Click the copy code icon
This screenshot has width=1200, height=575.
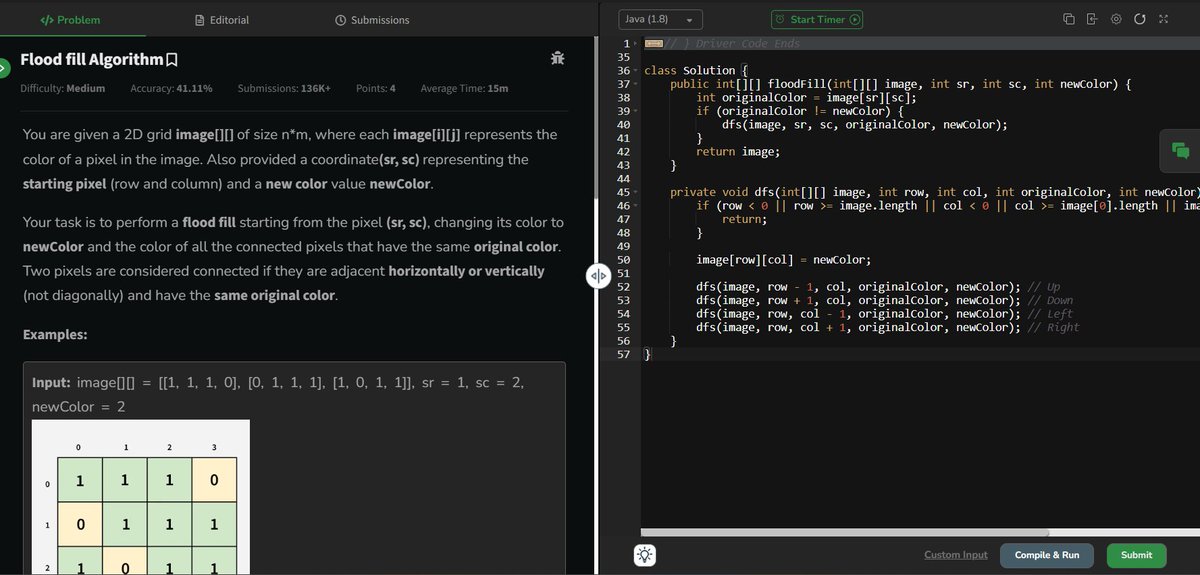click(1068, 19)
